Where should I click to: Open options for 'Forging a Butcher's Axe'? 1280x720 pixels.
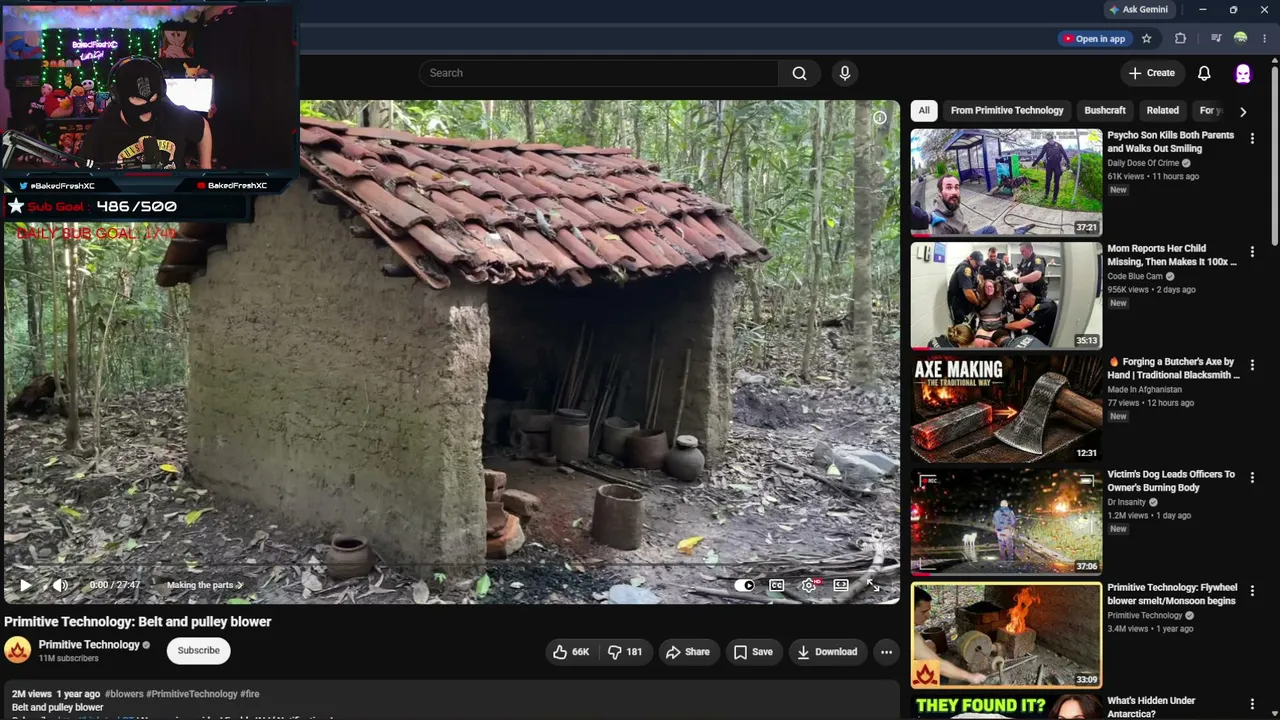1252,365
